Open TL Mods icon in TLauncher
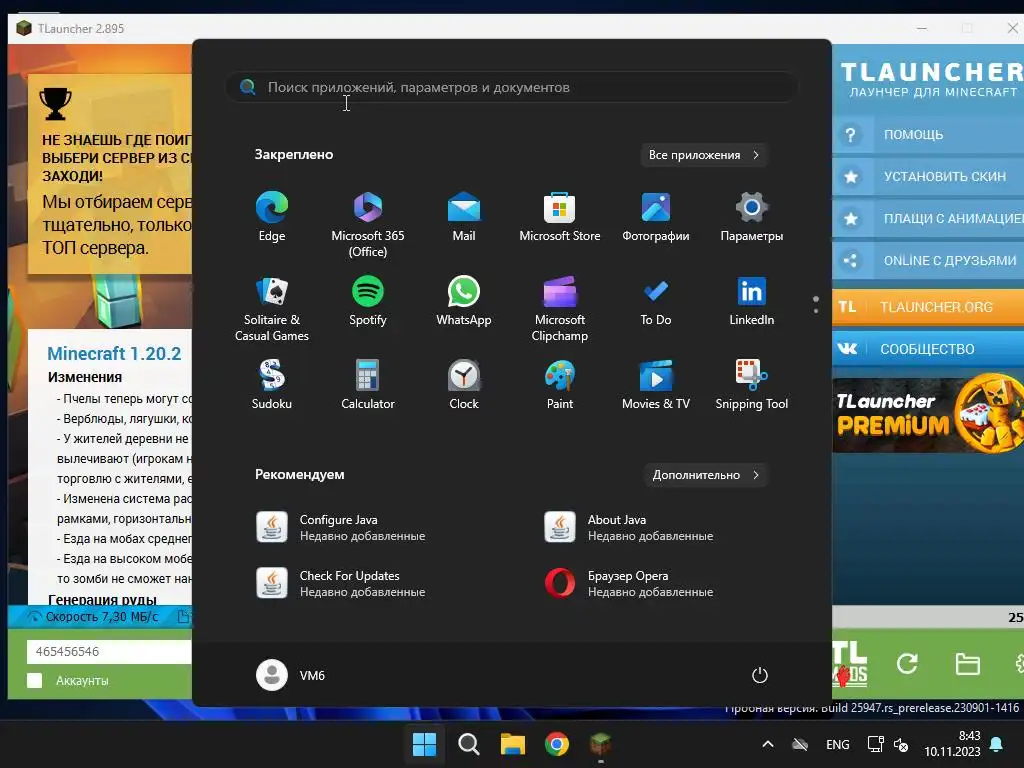 [850, 664]
